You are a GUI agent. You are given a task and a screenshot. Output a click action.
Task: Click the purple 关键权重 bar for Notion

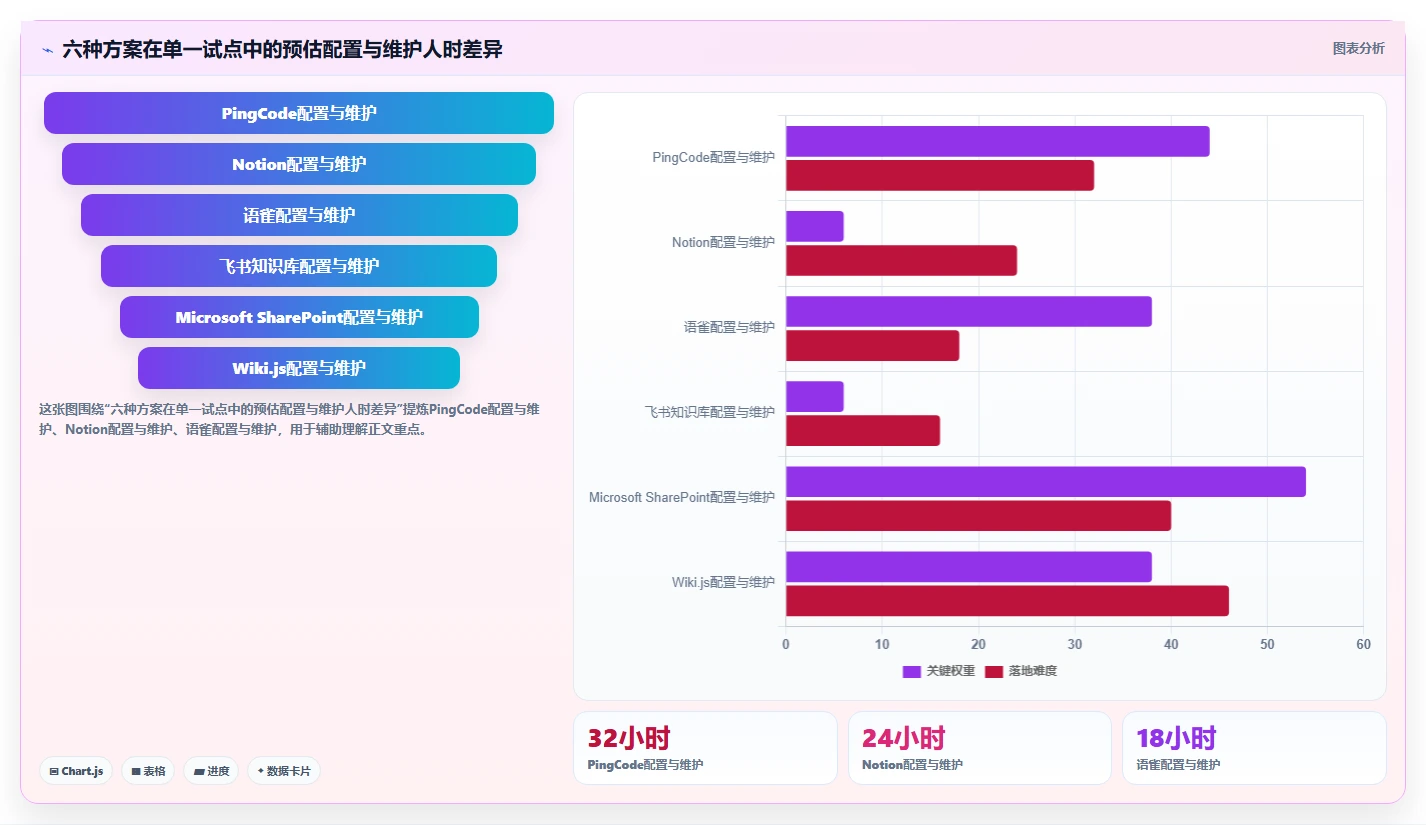pos(815,226)
